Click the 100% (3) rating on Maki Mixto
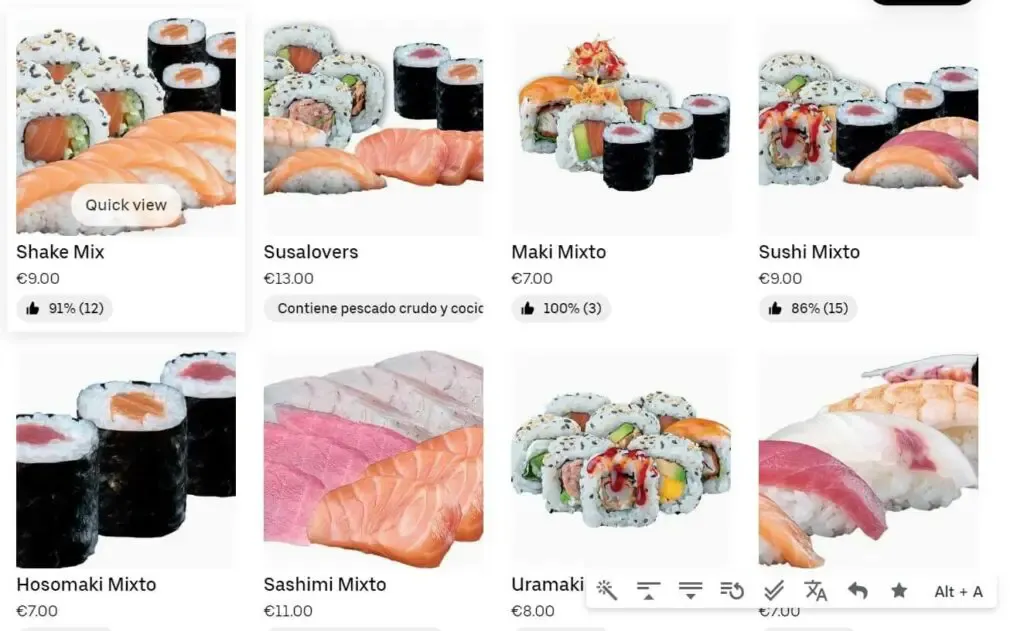The height and width of the screenshot is (631, 1024). click(561, 308)
